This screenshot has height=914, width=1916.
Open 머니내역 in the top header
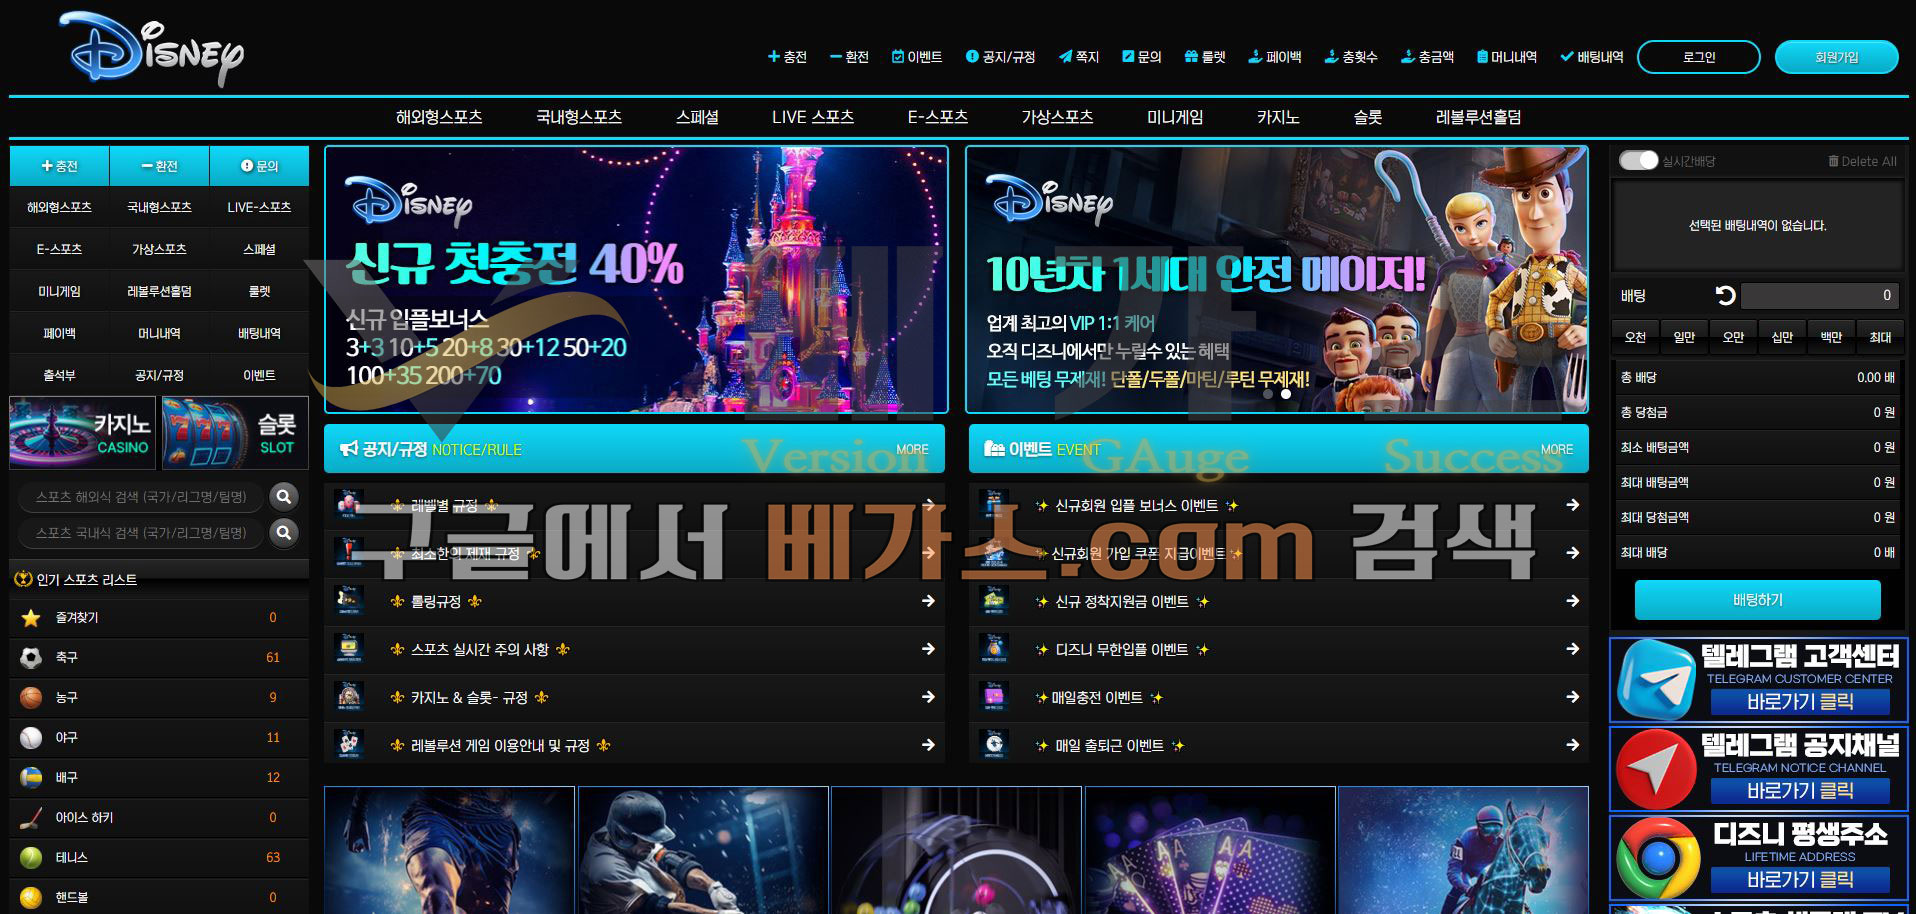(x=1507, y=57)
